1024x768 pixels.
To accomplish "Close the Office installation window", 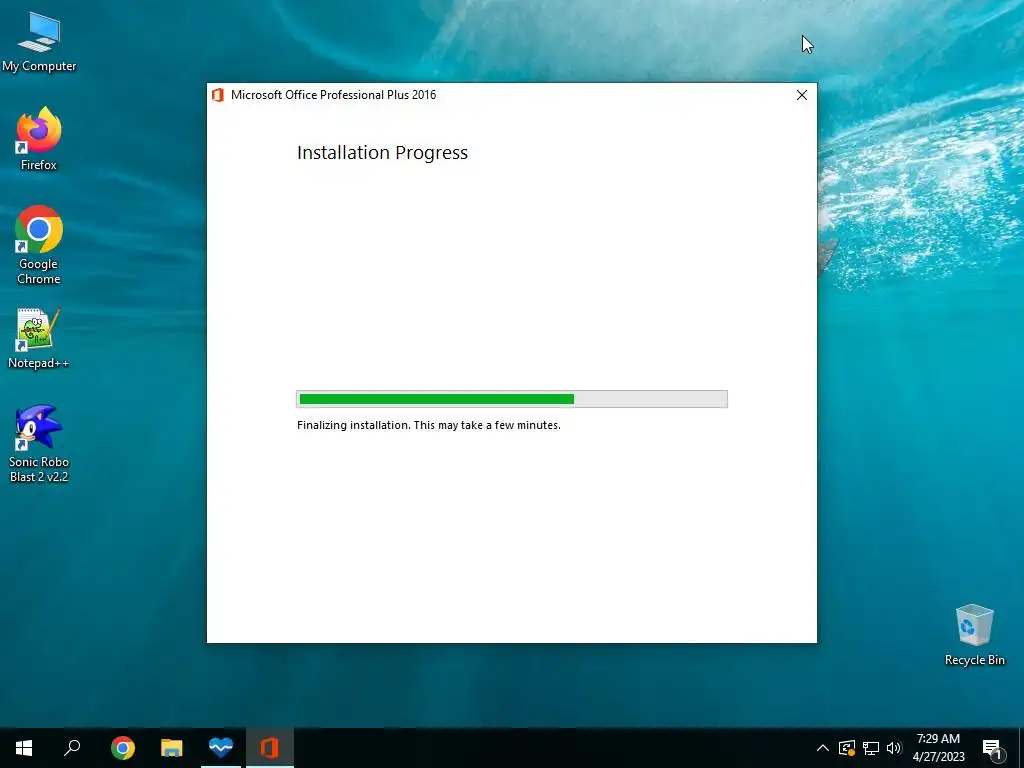I will 802,95.
